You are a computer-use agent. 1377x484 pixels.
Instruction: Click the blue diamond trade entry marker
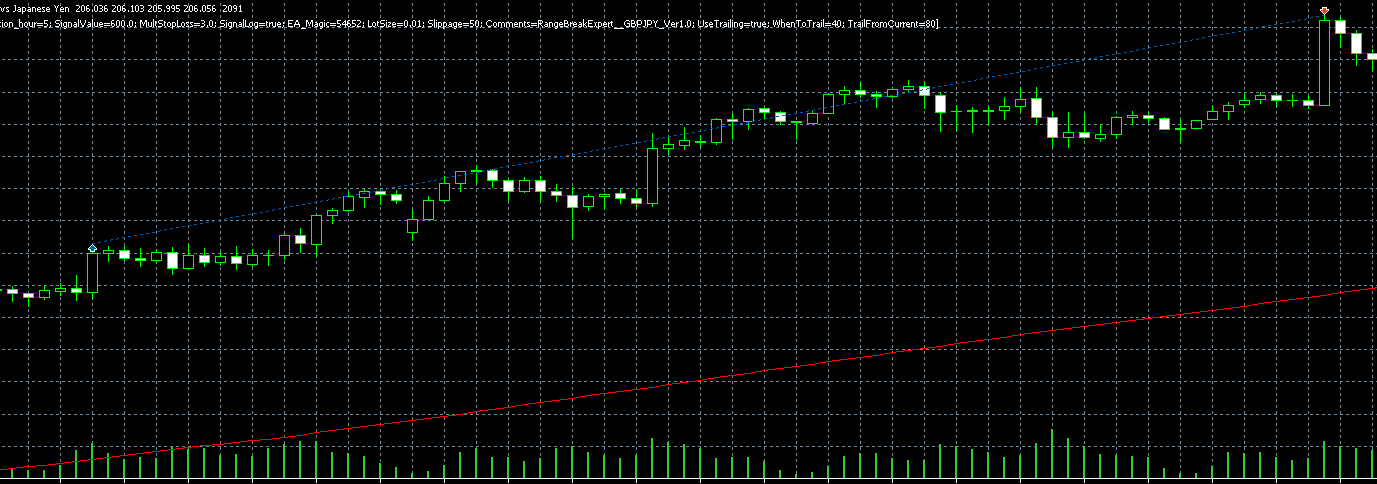pos(93,247)
